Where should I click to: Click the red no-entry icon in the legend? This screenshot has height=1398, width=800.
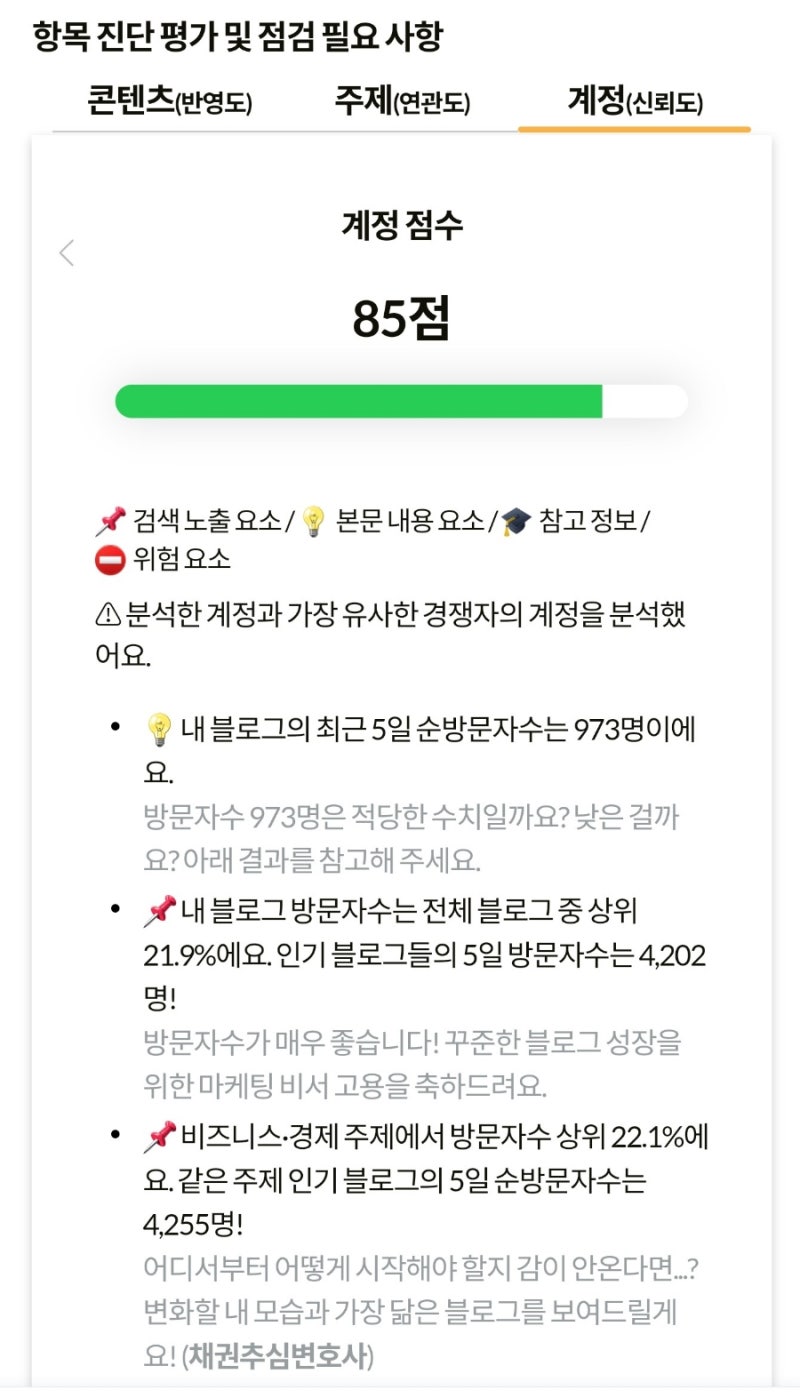click(109, 559)
